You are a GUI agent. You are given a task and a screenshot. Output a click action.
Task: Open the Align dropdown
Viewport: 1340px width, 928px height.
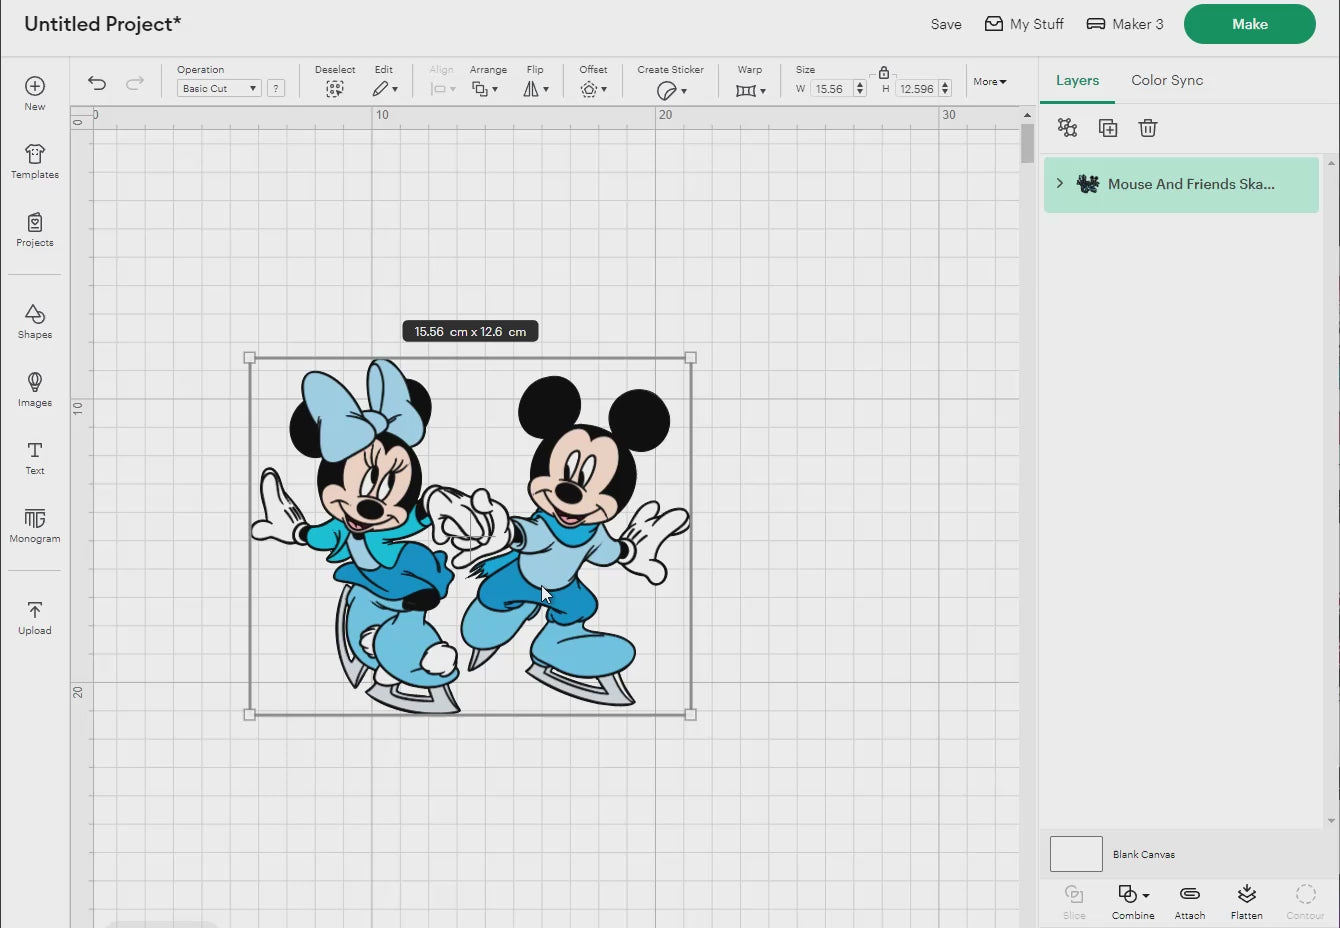tap(442, 89)
